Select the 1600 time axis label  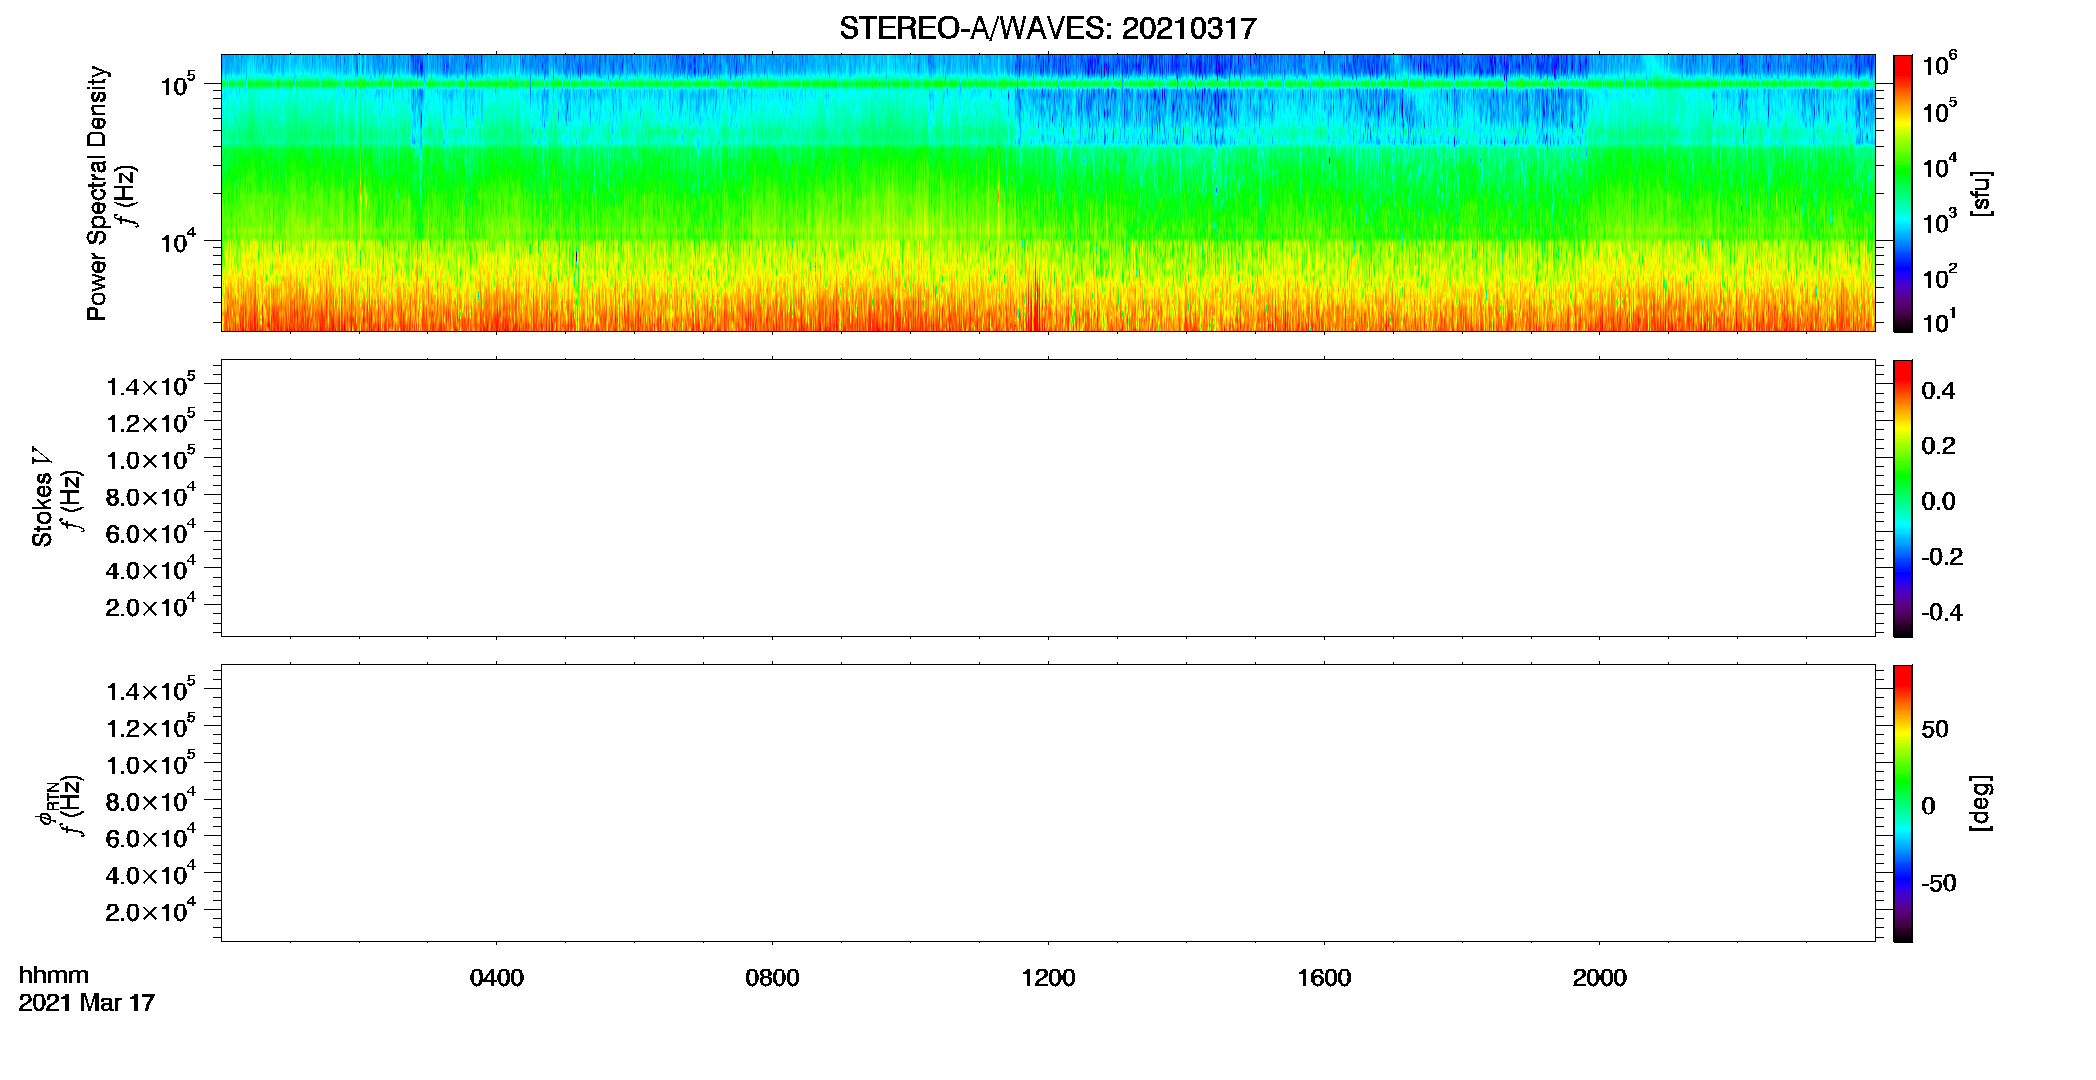[x=1324, y=978]
